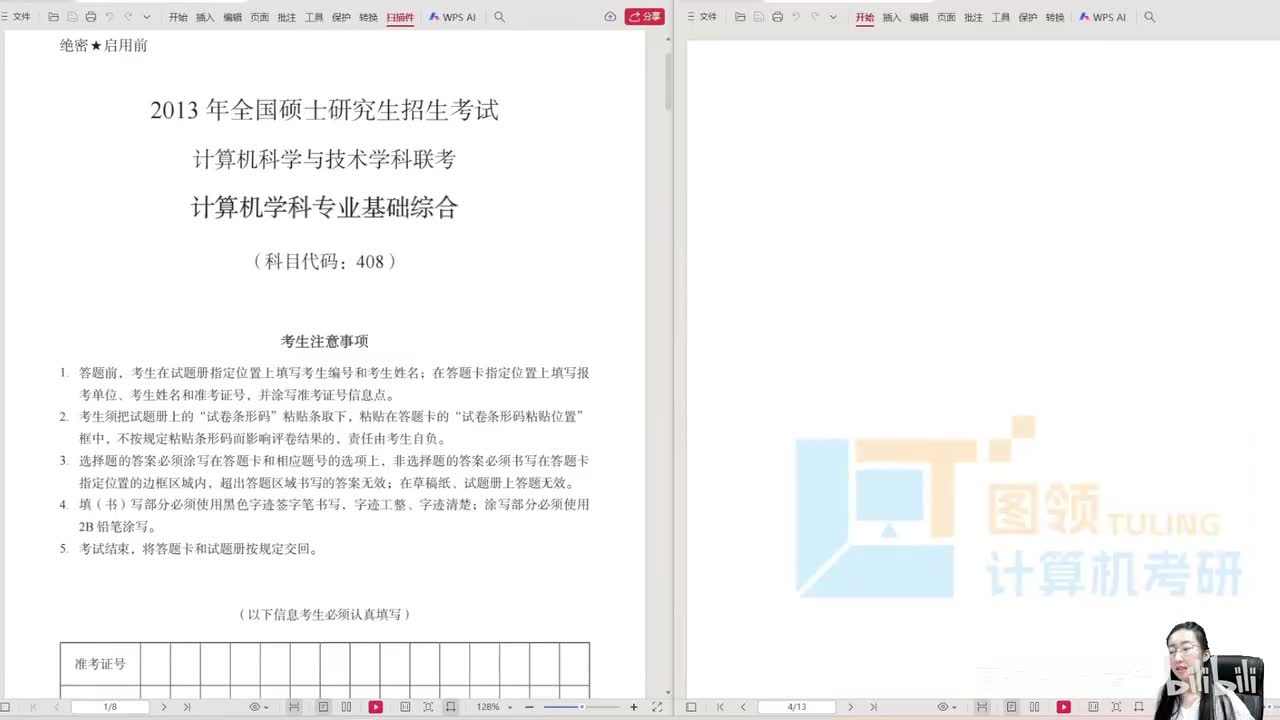Jump to last page in left window
Screen dimensions: 1280x720
187,707
